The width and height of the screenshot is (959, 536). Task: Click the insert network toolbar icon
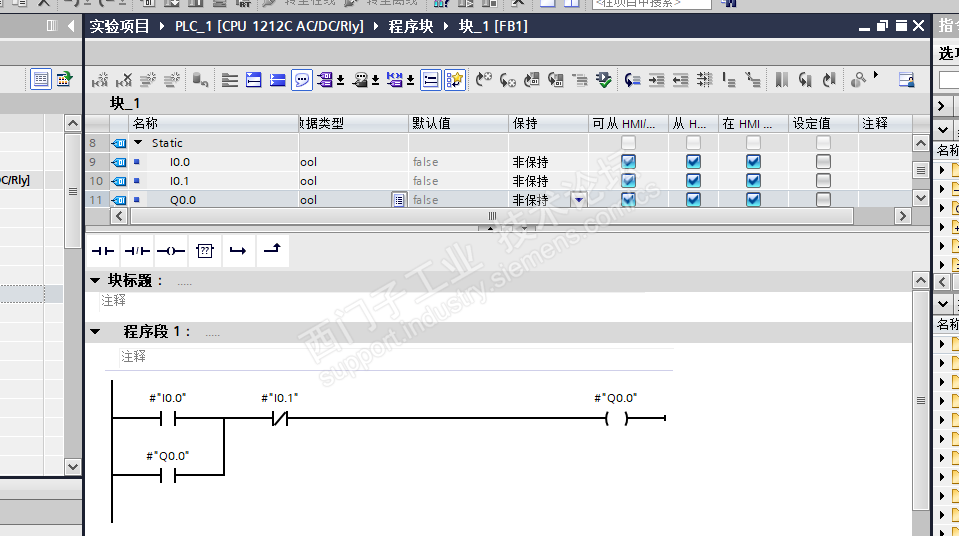[x=100, y=80]
